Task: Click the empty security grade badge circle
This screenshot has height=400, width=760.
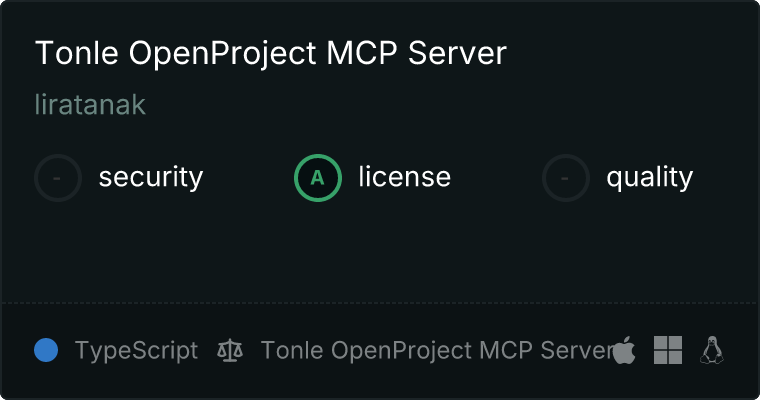Action: (58, 178)
